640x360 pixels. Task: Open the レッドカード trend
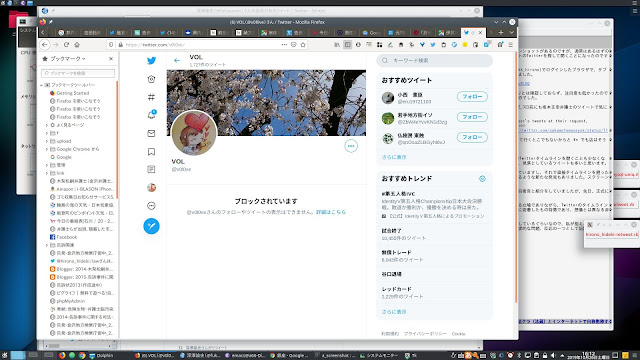[434, 293]
